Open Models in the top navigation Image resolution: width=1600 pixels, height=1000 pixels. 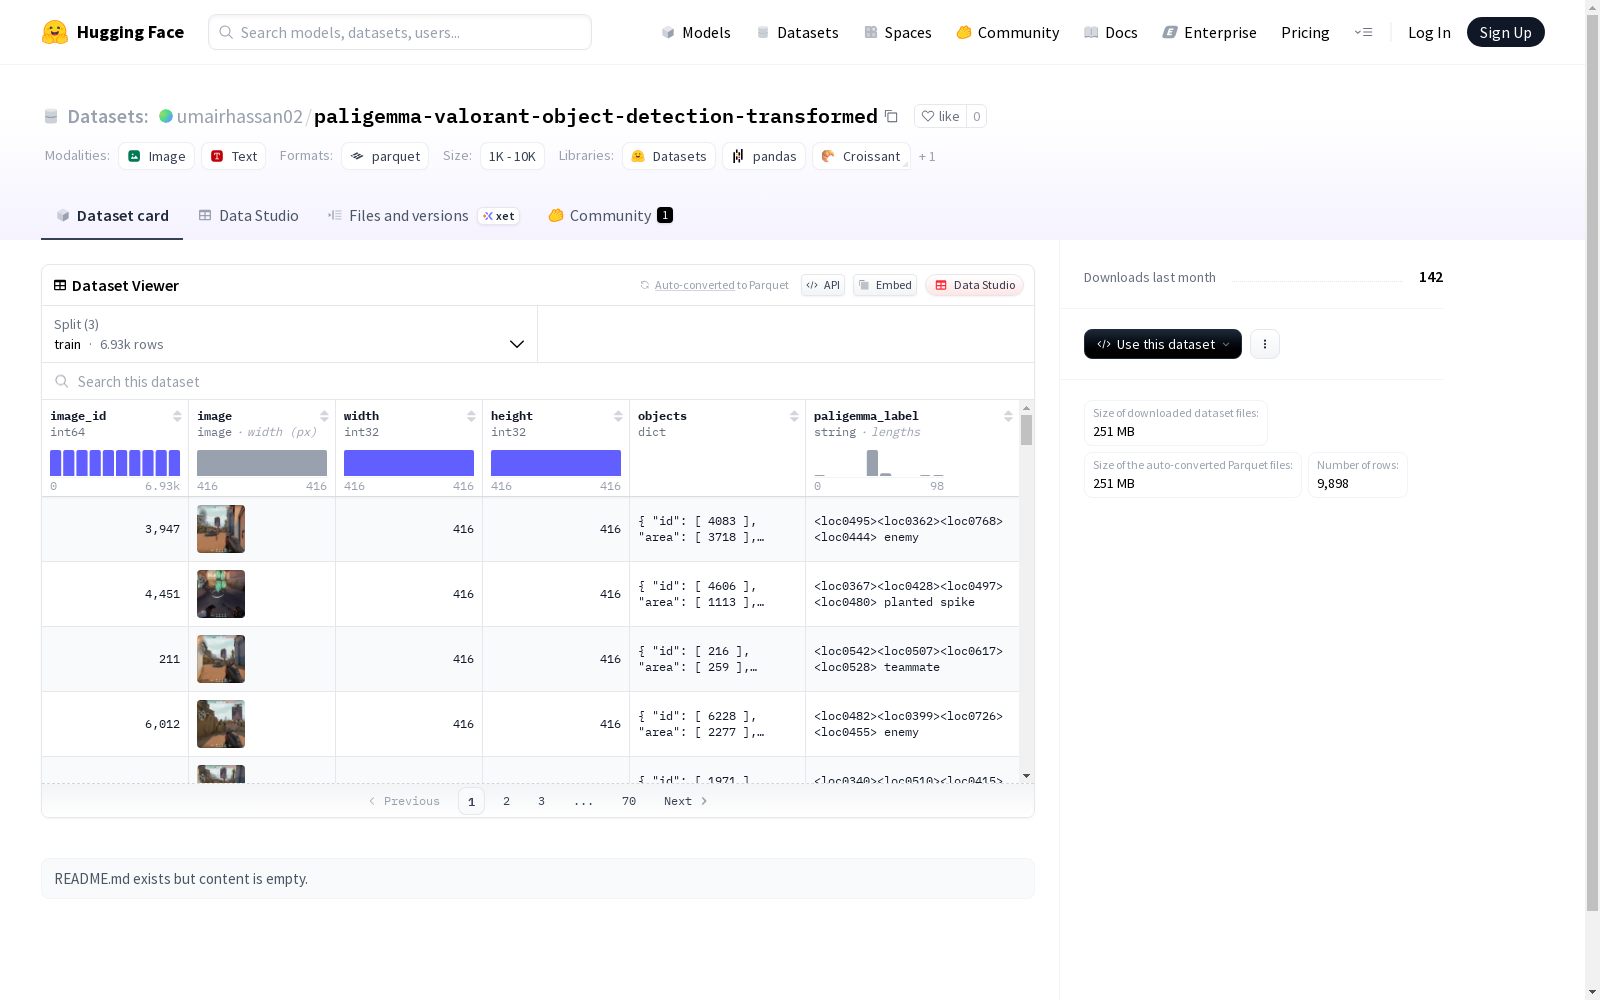click(x=696, y=32)
